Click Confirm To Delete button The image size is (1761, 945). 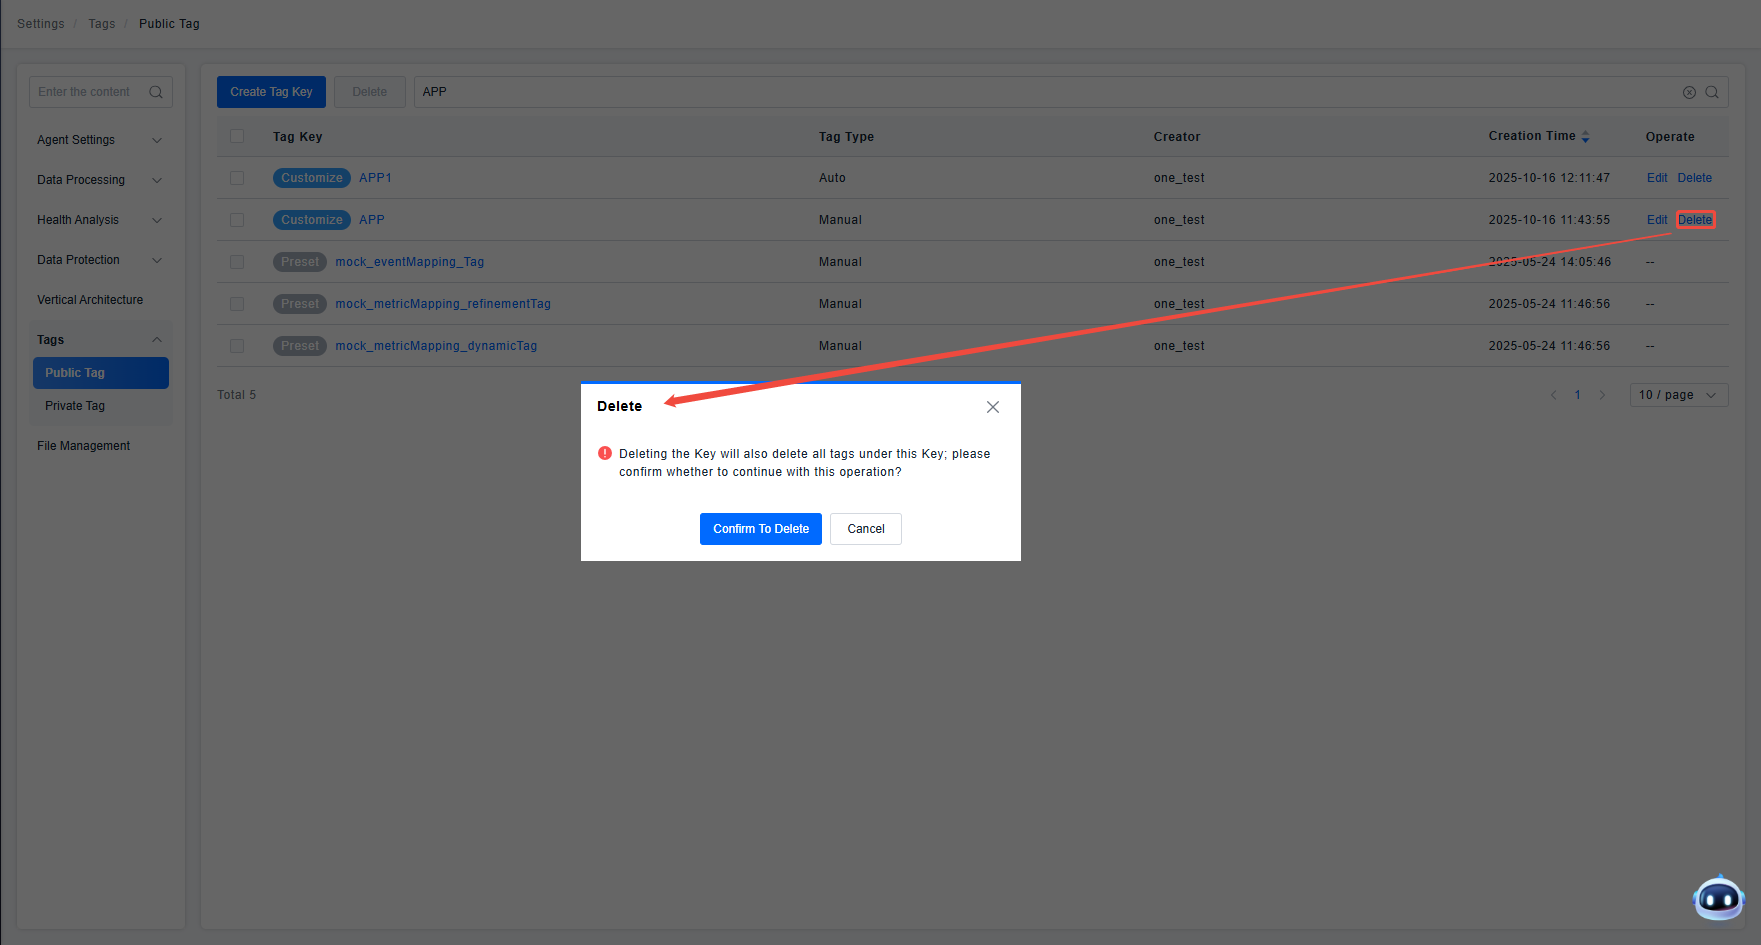pyautogui.click(x=760, y=529)
